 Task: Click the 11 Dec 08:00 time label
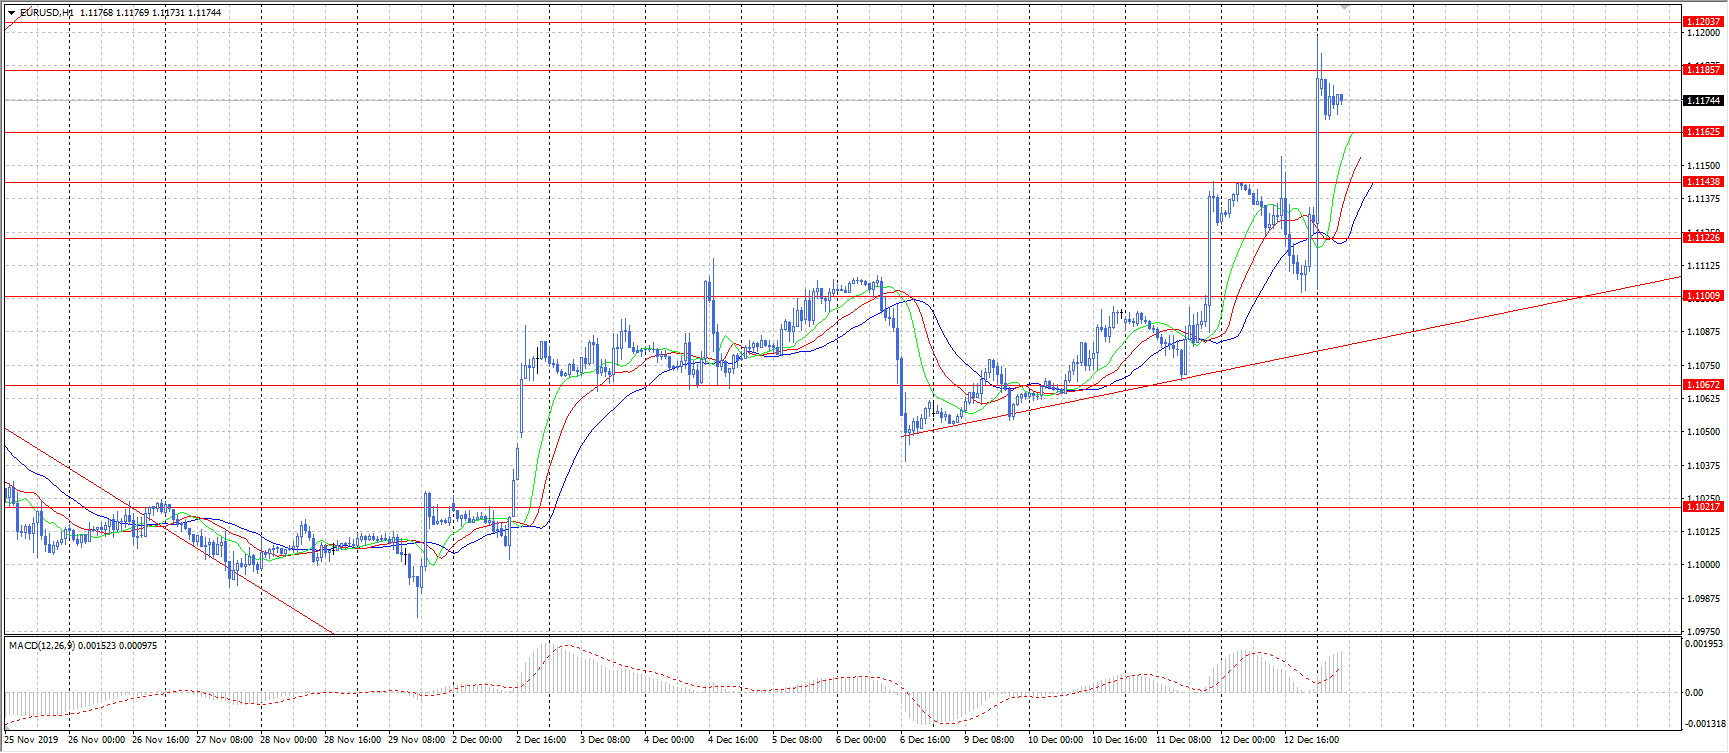[x=1183, y=741]
